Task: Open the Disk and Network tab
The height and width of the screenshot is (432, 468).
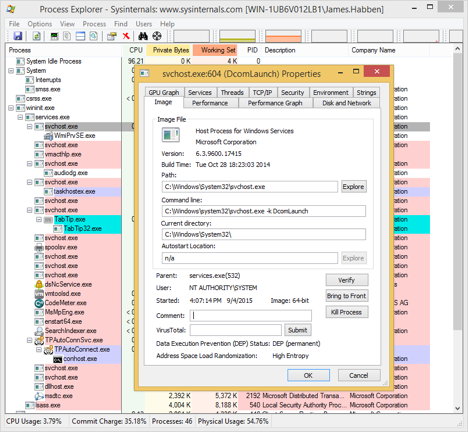Action: [x=347, y=103]
